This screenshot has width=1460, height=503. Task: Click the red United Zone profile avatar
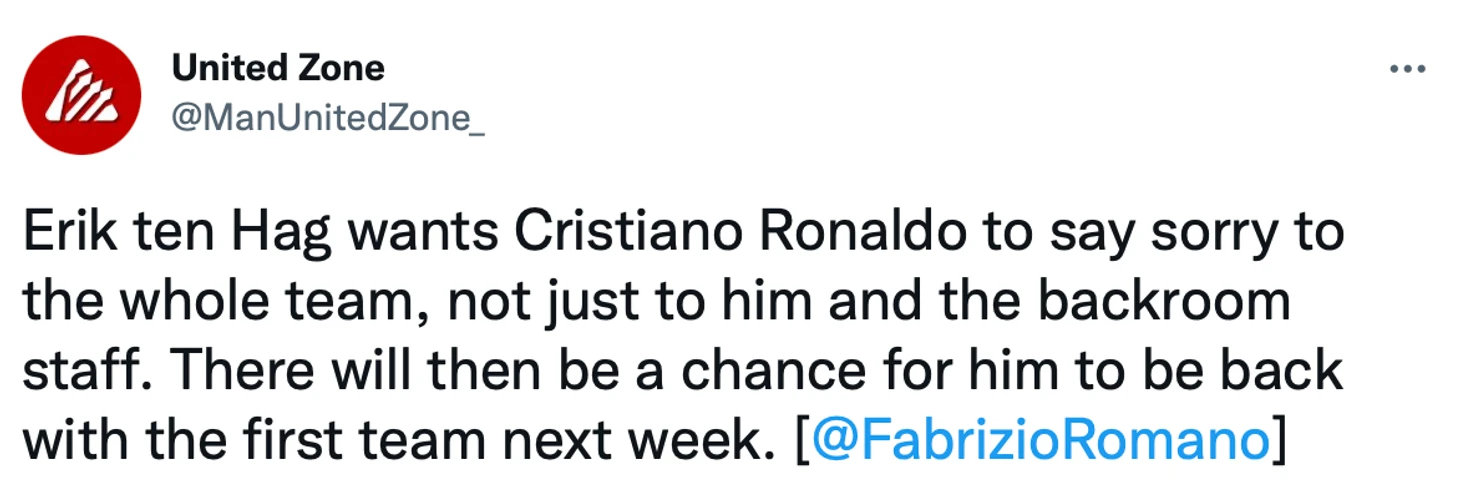tap(83, 98)
